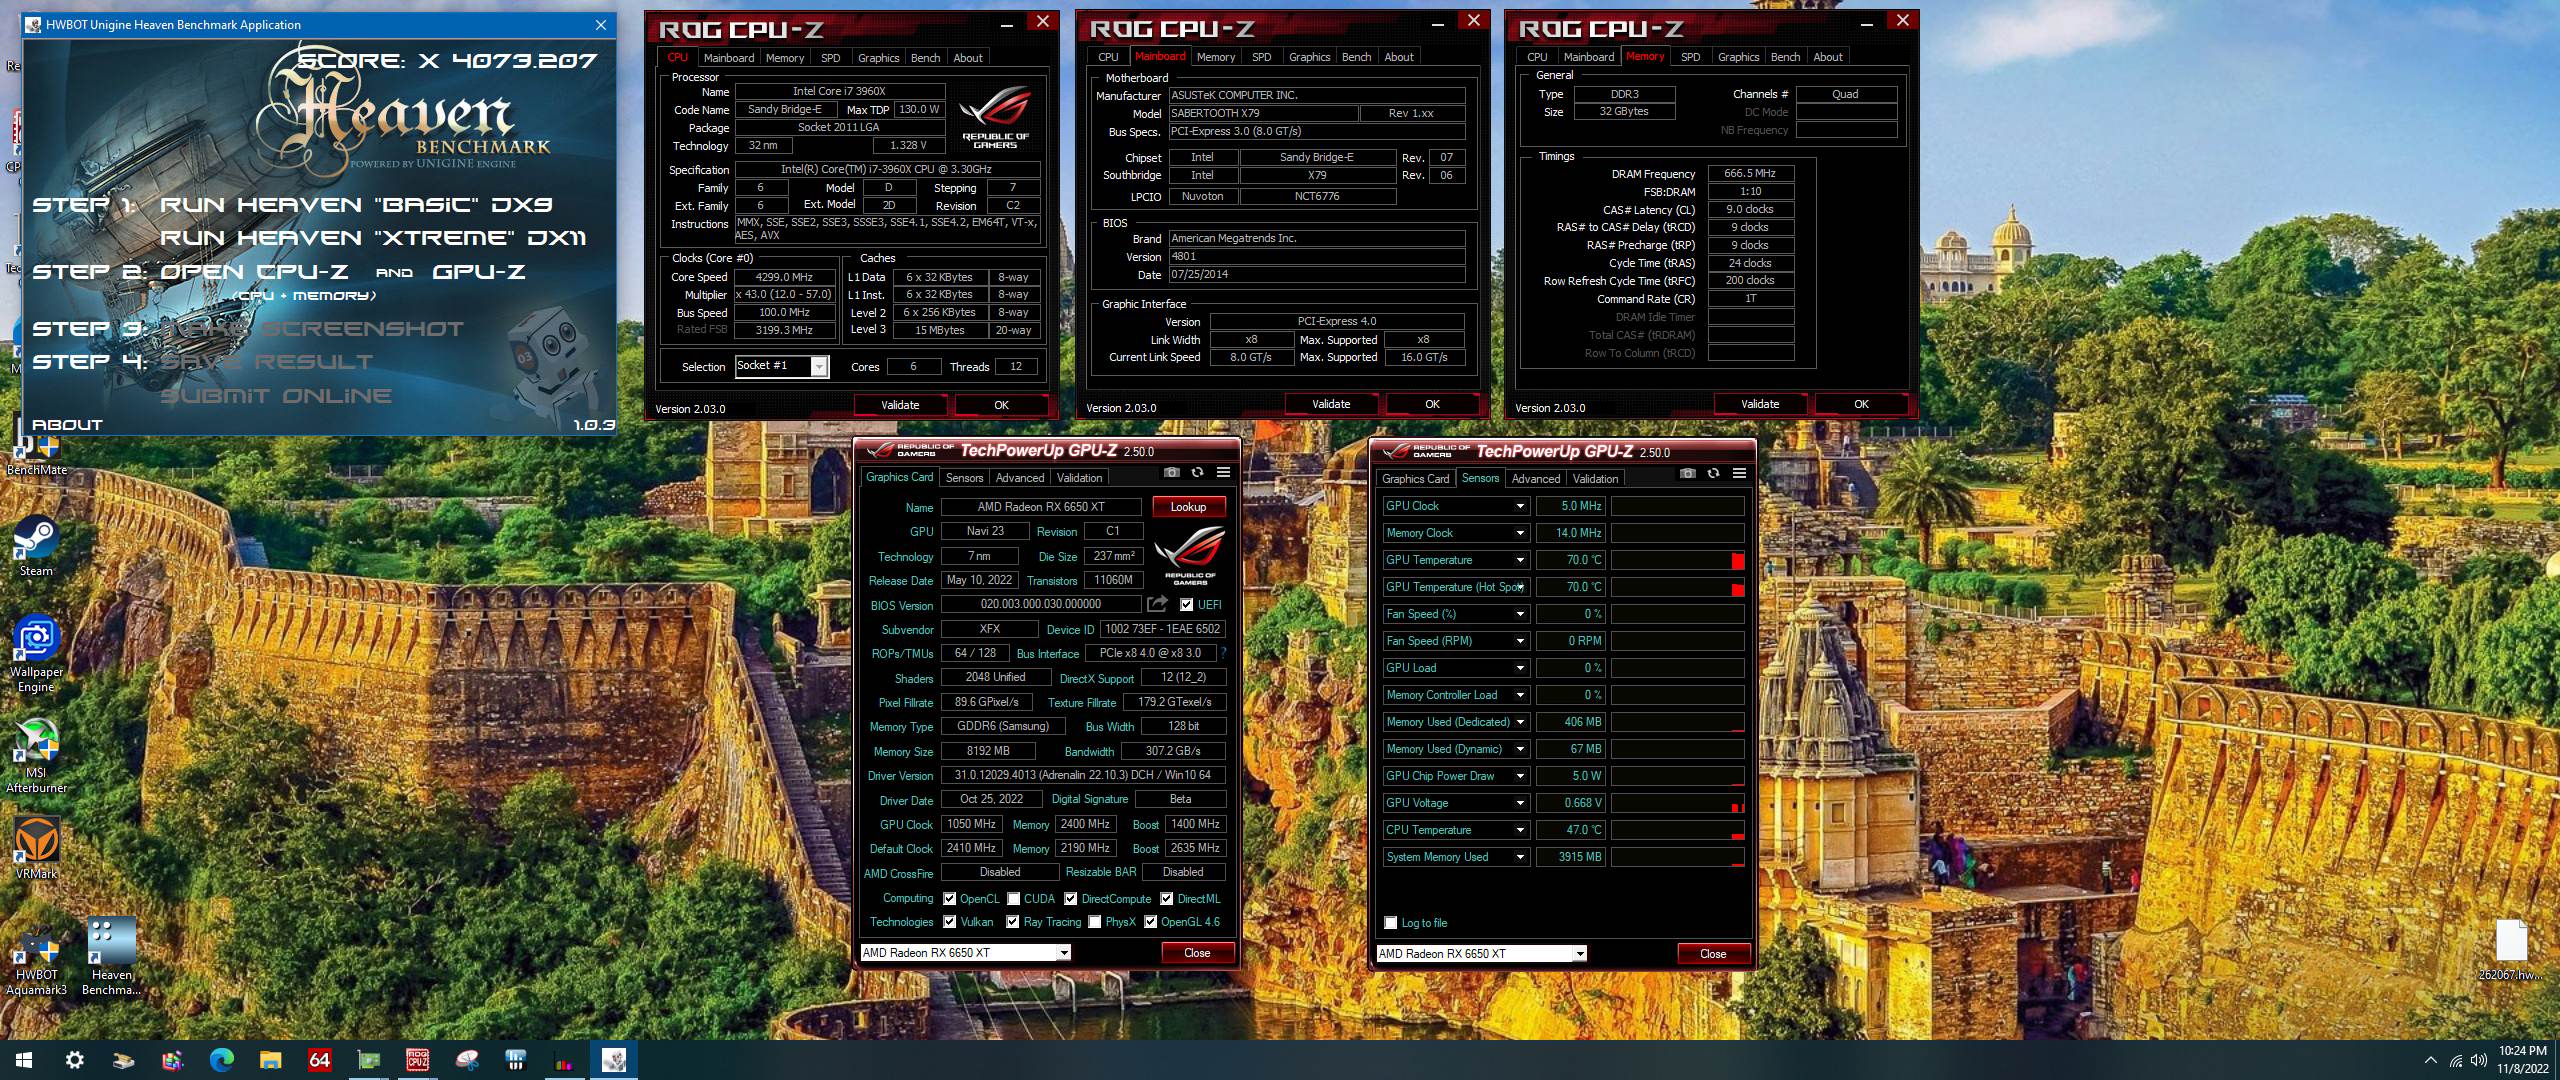Click the GPU Temperature sensor graph
This screenshot has width=2560, height=1080.
[x=1677, y=560]
